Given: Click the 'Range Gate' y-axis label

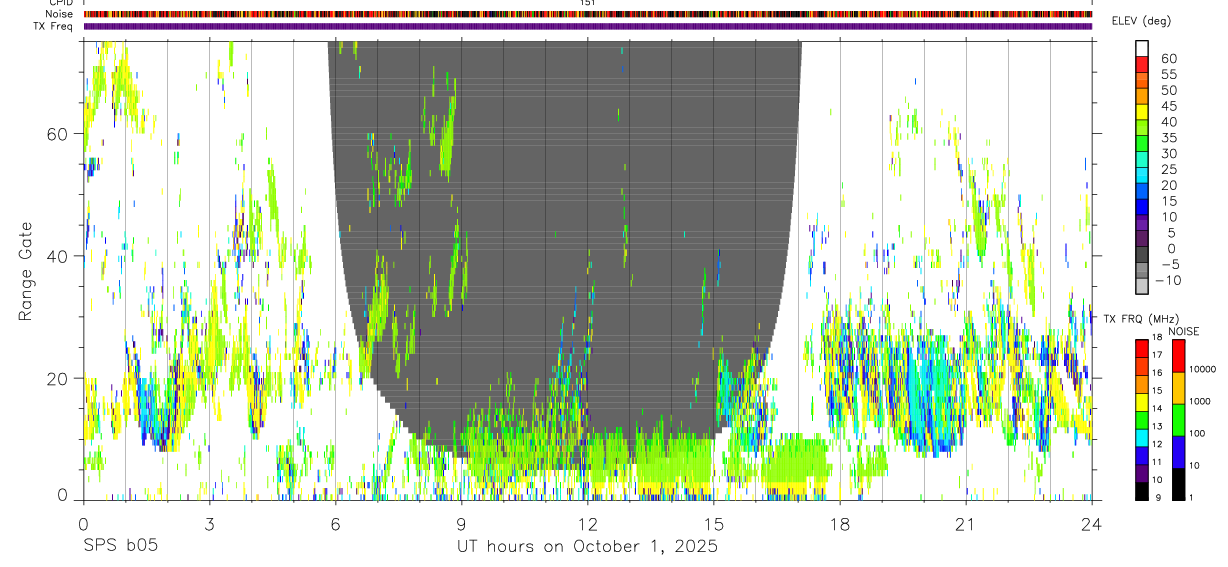Looking at the screenshot, I should tap(27, 272).
